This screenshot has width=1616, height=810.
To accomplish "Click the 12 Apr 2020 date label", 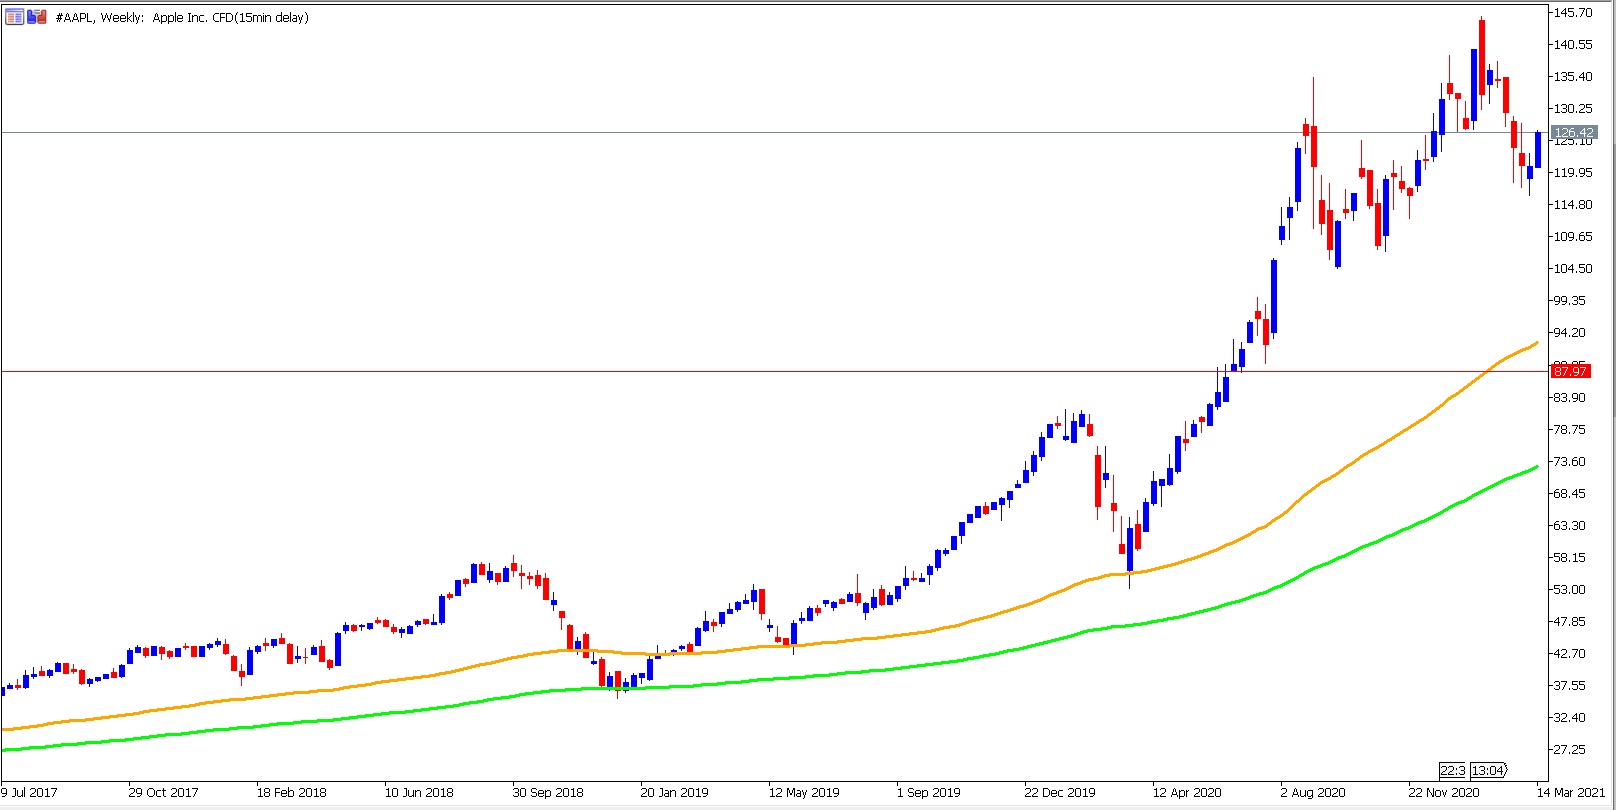I will 1187,792.
